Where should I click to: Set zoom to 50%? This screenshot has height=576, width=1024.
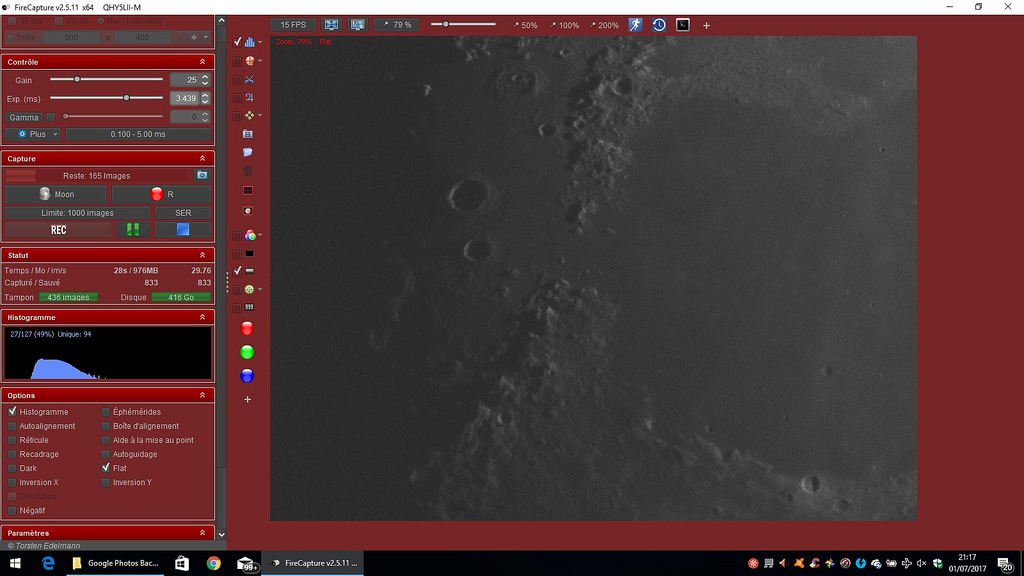[x=525, y=25]
